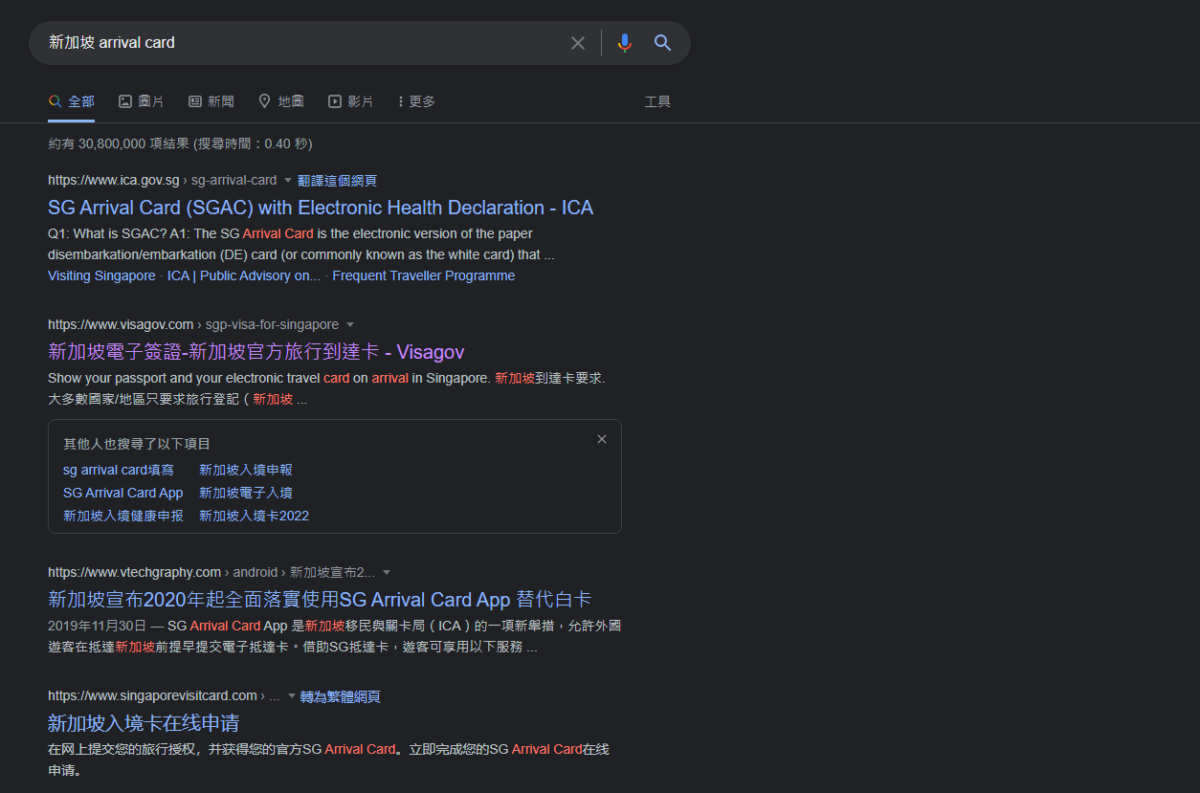
Task: Start voice search with the microphone icon
Action: (625, 43)
